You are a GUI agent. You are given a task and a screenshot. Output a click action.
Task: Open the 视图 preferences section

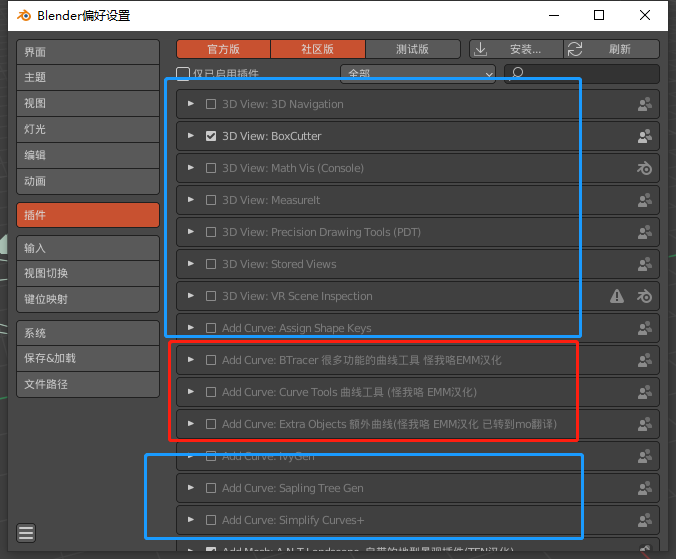coord(88,103)
